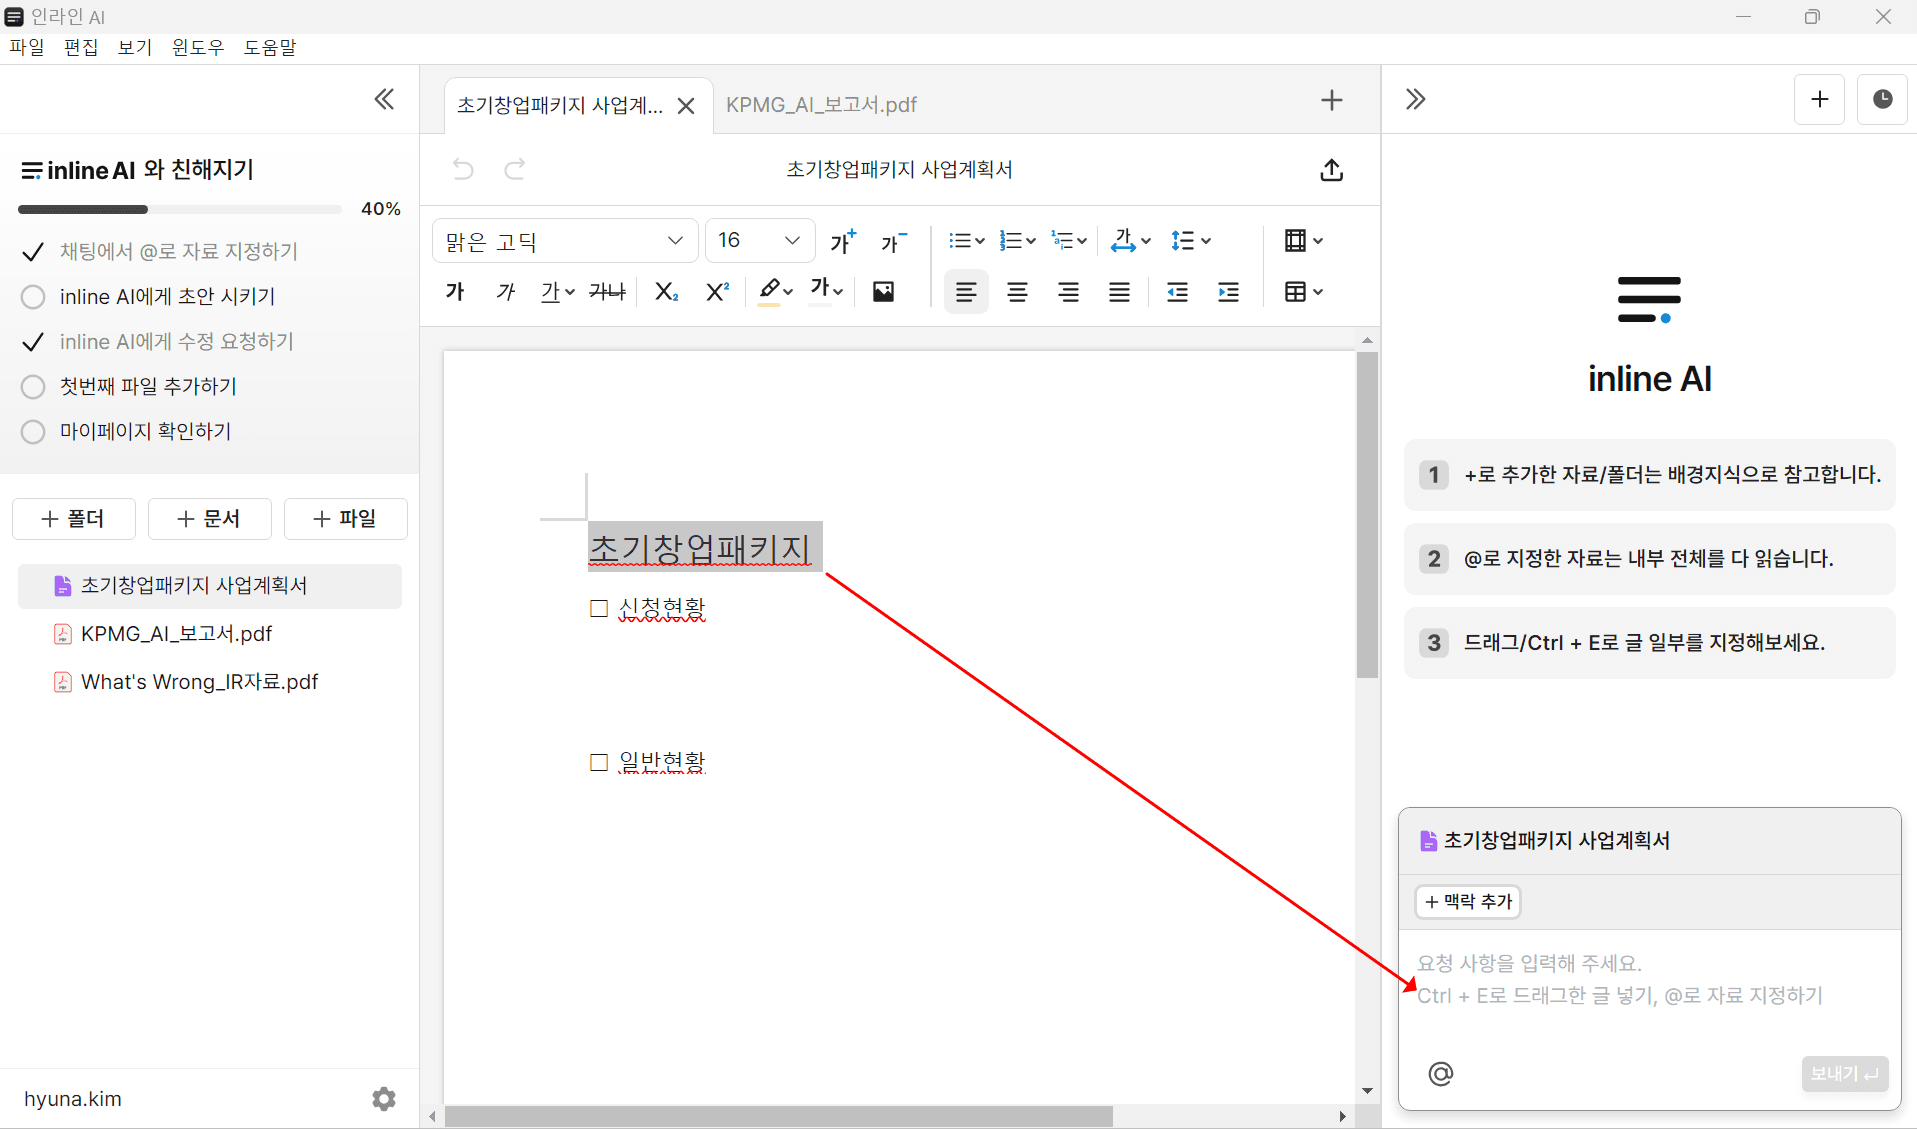Apply superscript formatting
The height and width of the screenshot is (1129, 1917).
[x=717, y=291]
